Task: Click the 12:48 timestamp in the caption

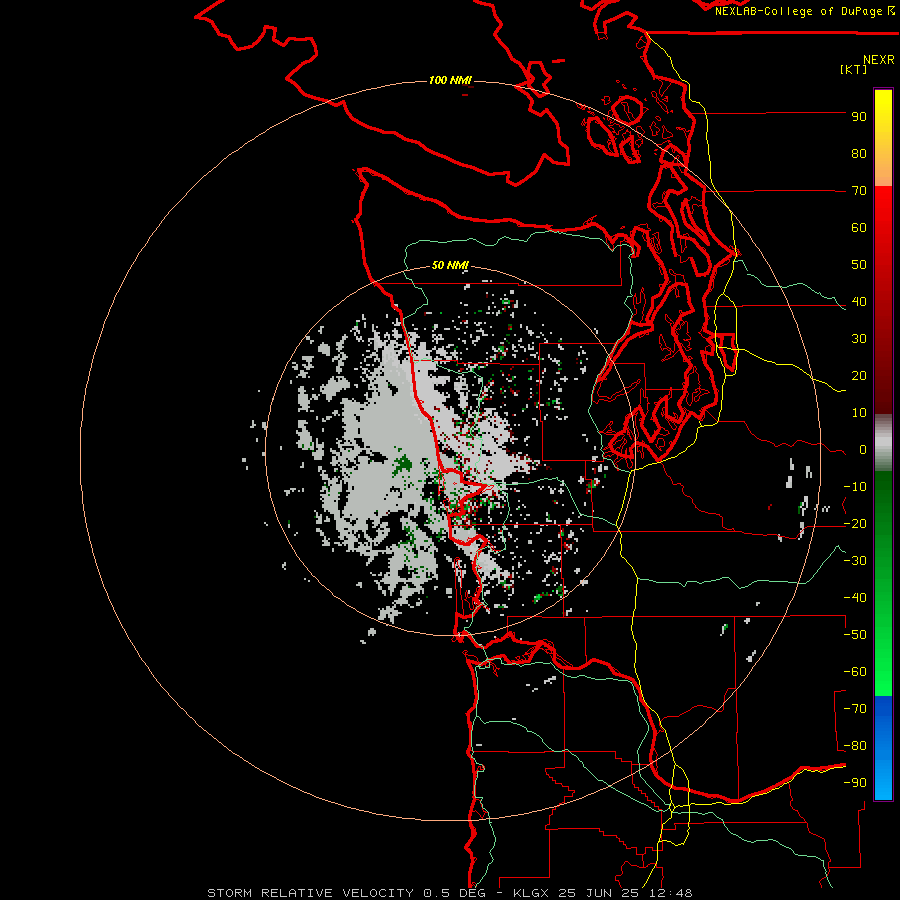Action: [671, 893]
